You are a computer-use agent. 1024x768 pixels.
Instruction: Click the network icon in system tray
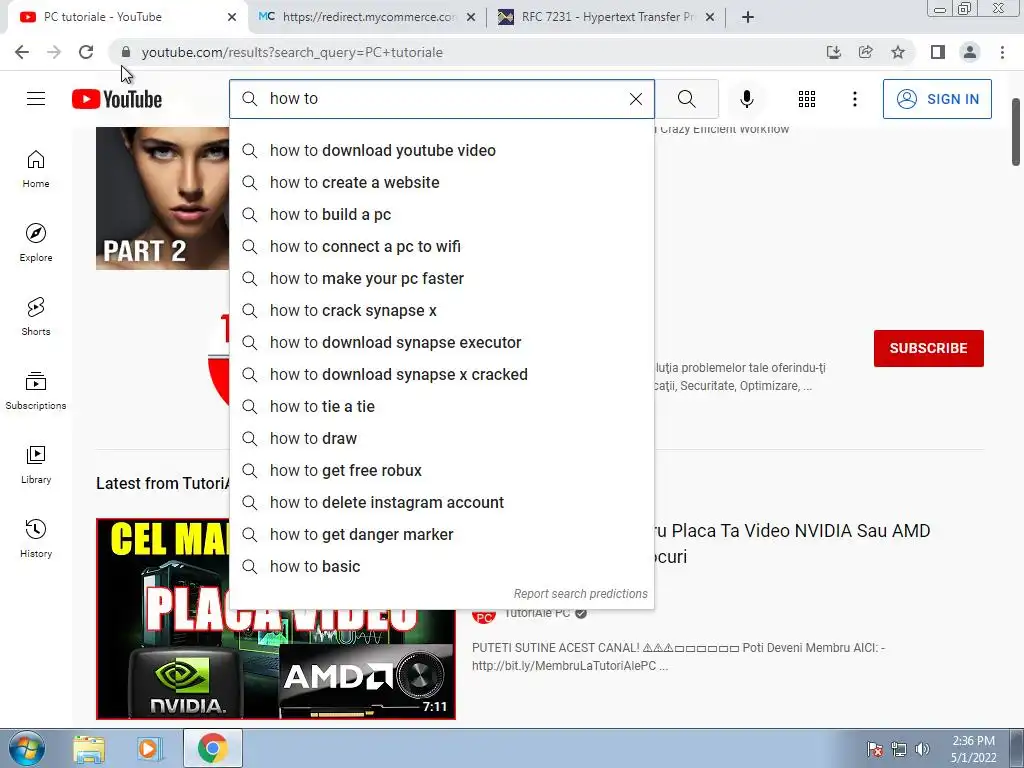(x=899, y=749)
